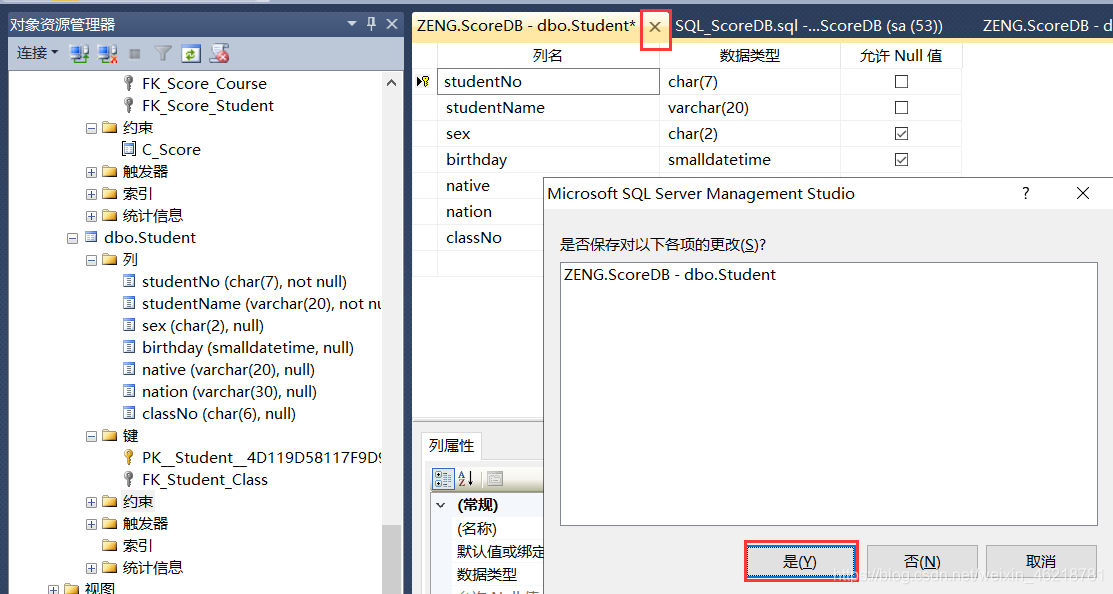Collapse the (常规) properties group
The width and height of the screenshot is (1113, 594).
click(441, 505)
